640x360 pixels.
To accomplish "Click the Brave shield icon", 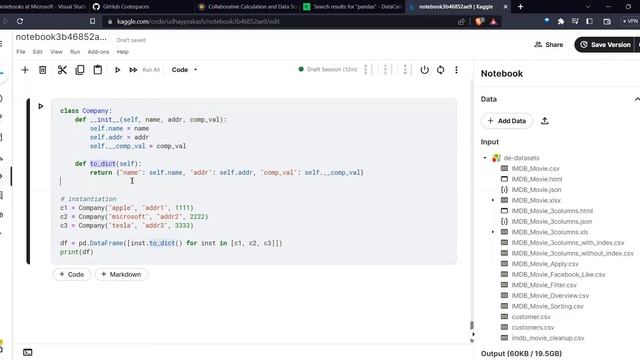I will [479, 21].
